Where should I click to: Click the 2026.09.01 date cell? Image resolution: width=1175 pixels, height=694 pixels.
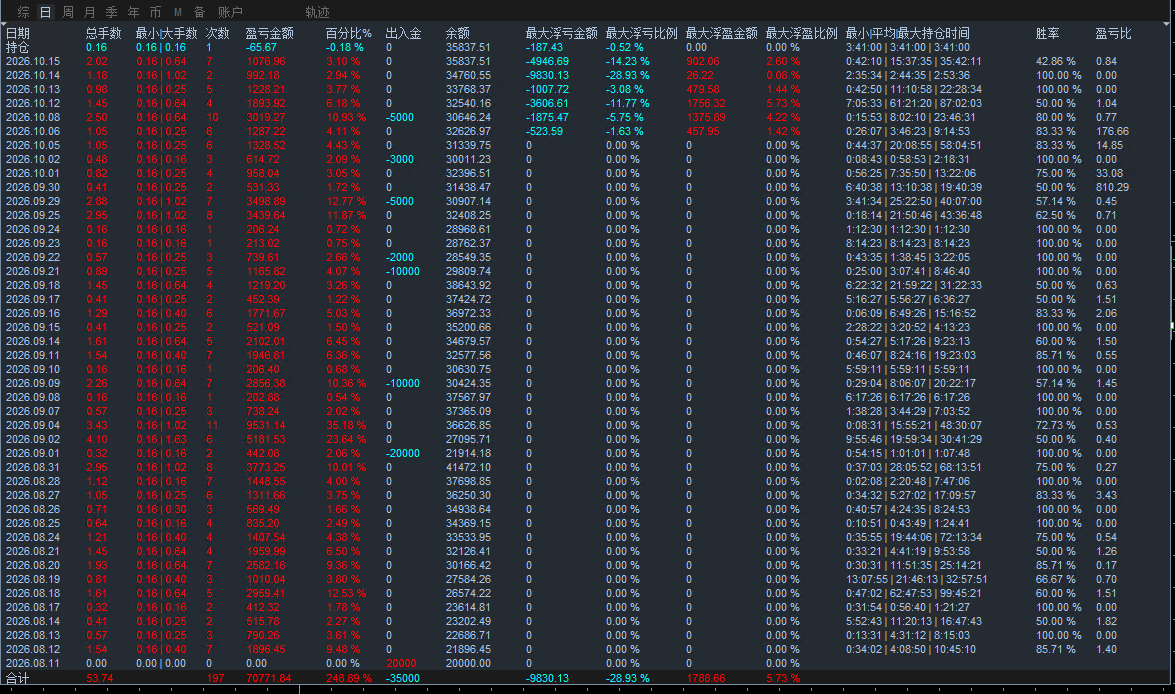tap(33, 453)
